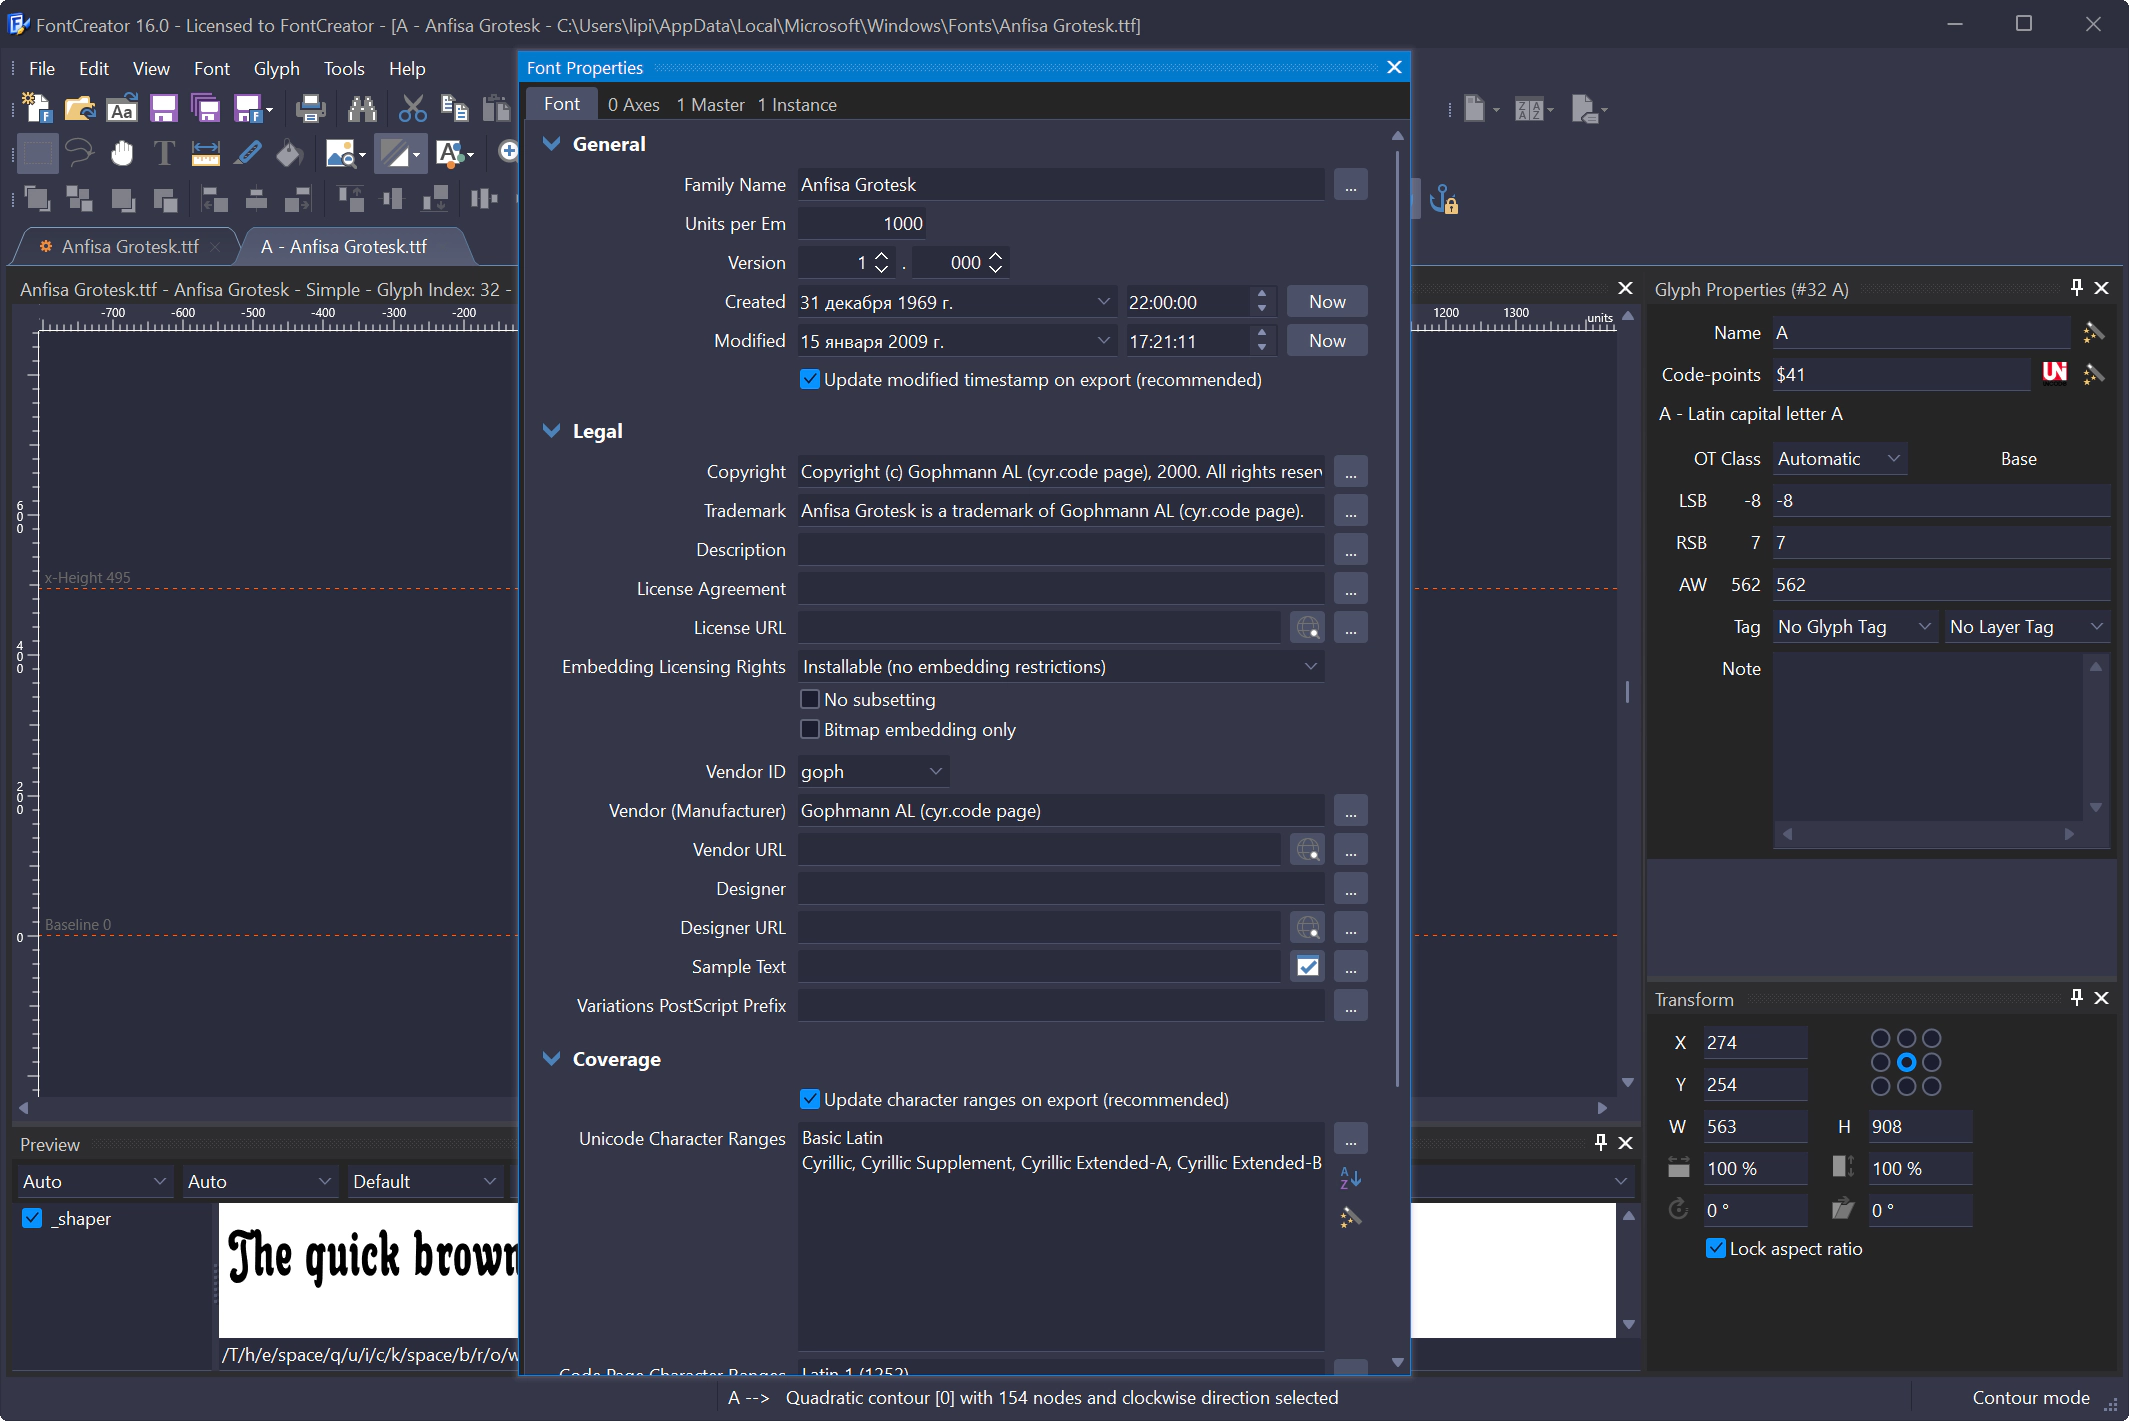
Task: Uncheck Update modified timestamp on export
Action: click(810, 379)
